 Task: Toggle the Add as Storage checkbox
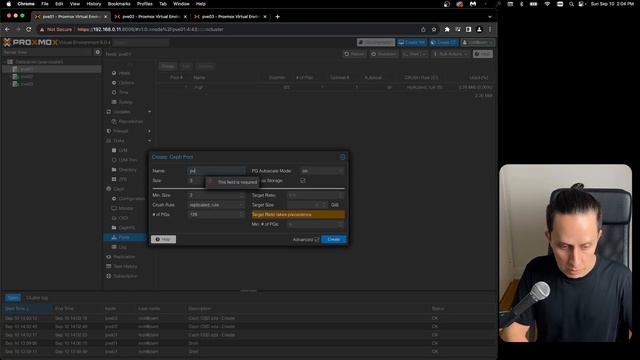[x=303, y=180]
